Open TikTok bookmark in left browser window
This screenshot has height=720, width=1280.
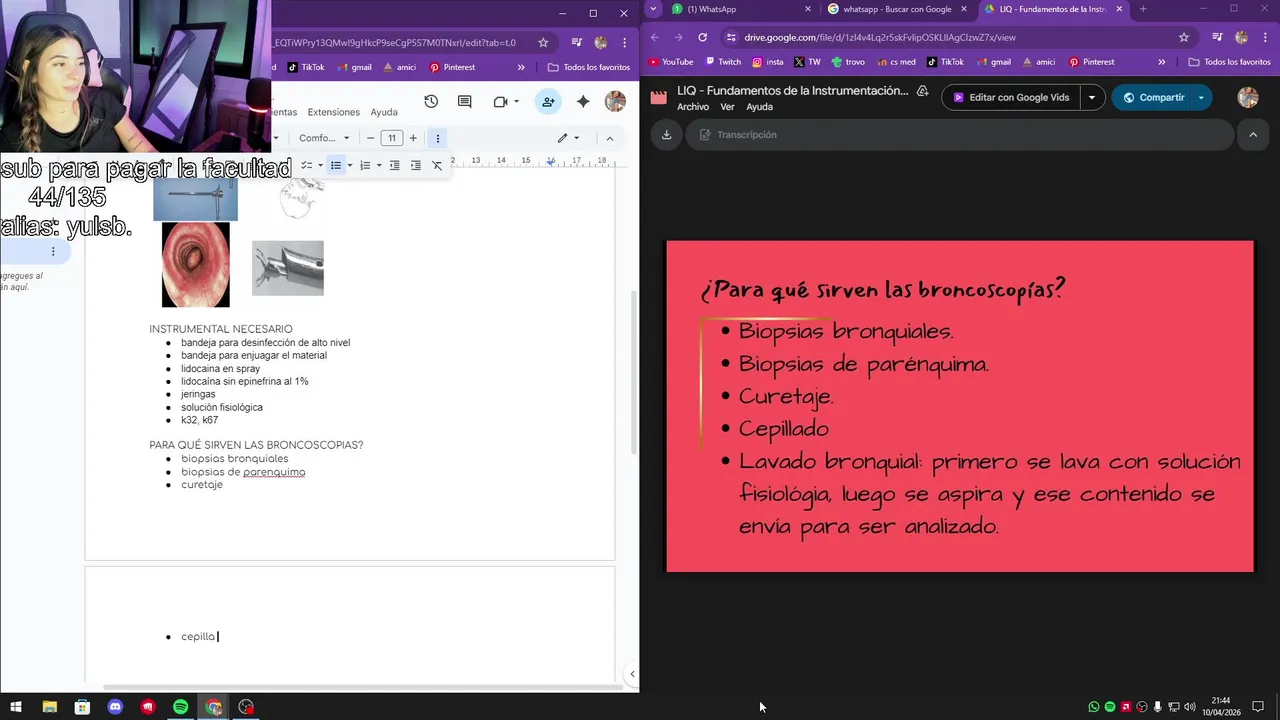(x=306, y=67)
